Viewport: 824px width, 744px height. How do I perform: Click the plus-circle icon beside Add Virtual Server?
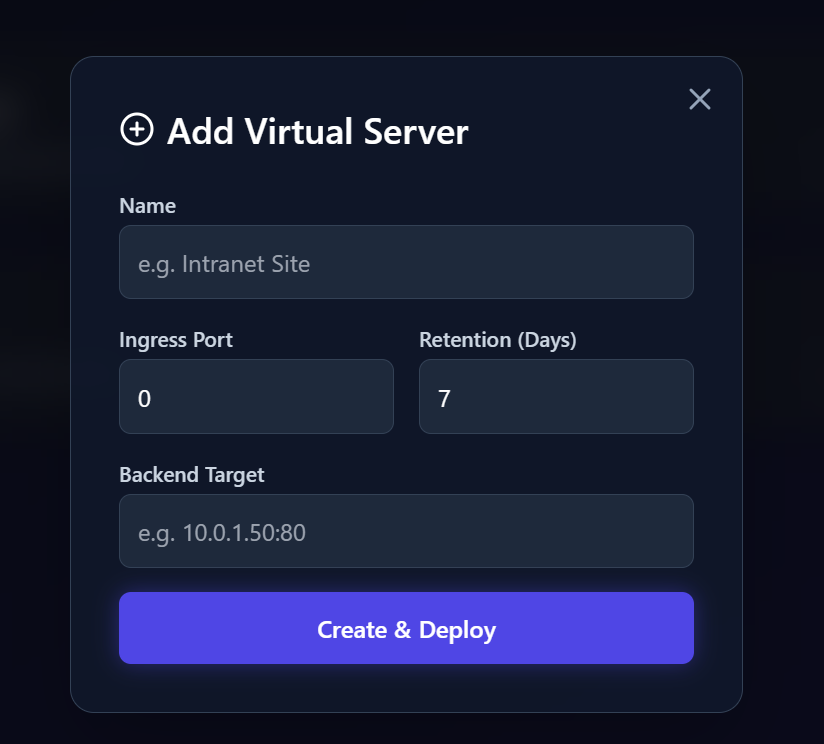click(x=135, y=130)
